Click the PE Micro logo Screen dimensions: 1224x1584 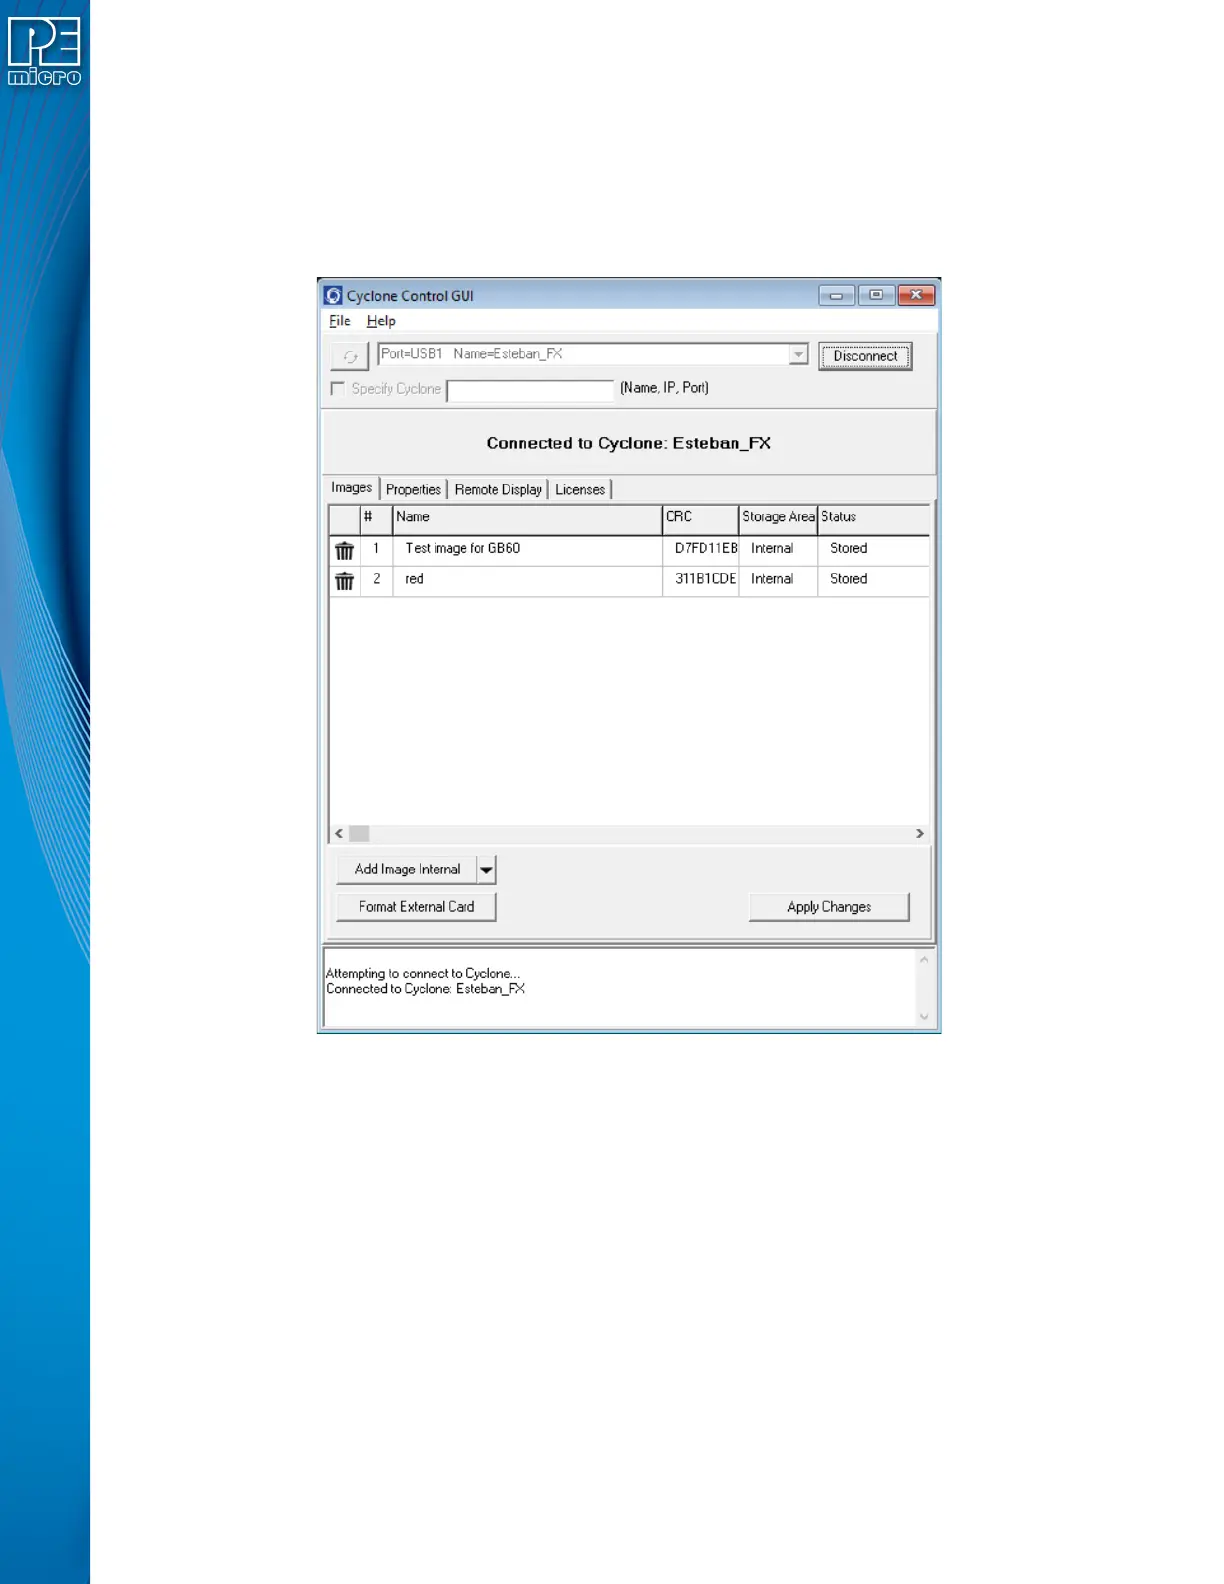pos(44,52)
